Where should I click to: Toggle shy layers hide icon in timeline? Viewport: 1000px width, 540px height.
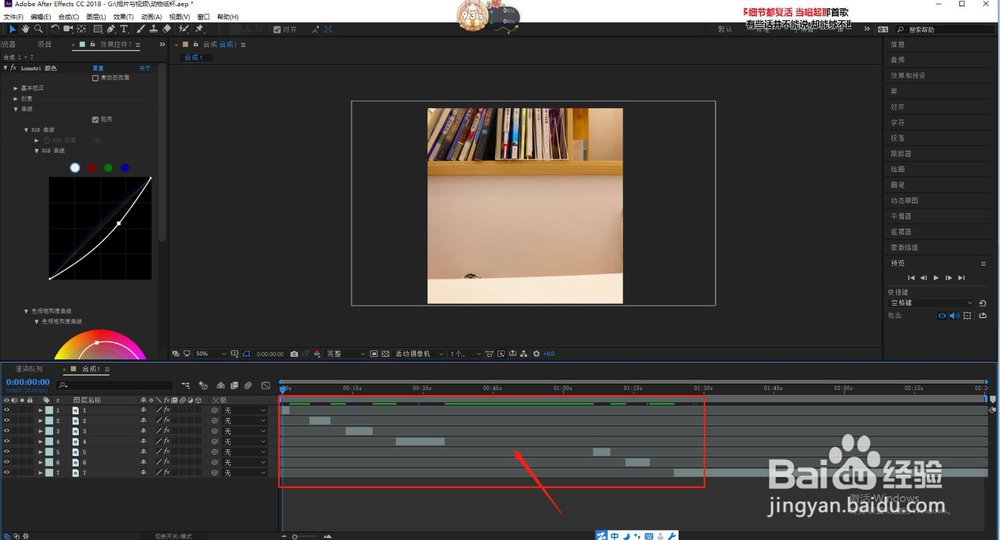point(221,385)
